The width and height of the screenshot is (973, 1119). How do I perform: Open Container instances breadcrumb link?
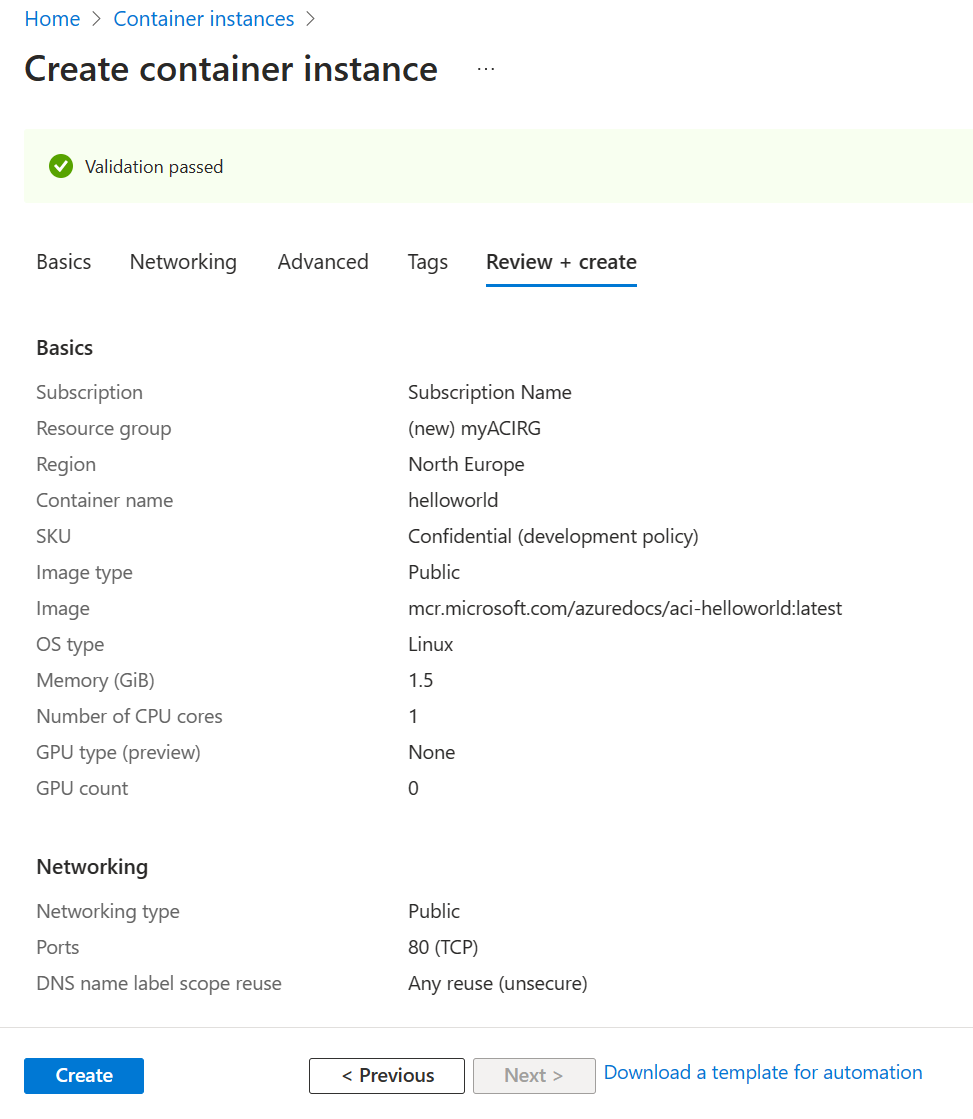203,18
